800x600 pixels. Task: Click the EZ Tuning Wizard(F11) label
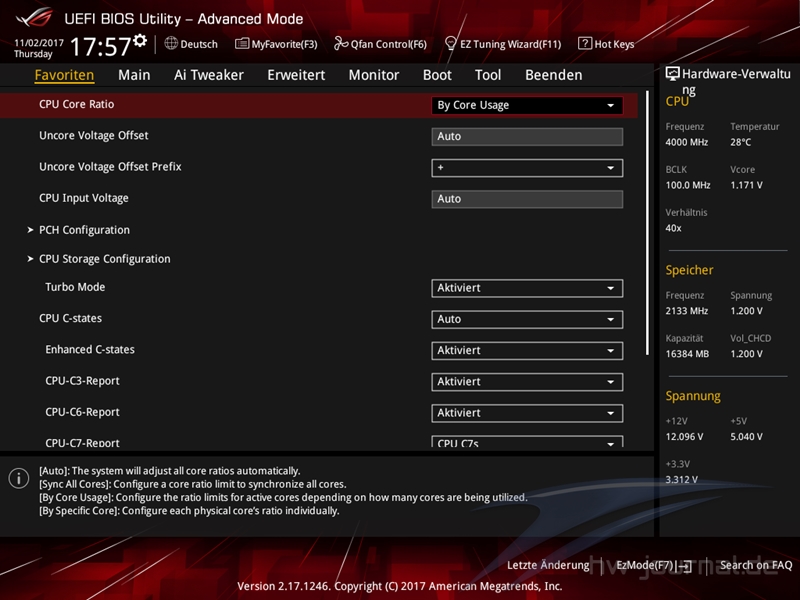click(x=510, y=44)
